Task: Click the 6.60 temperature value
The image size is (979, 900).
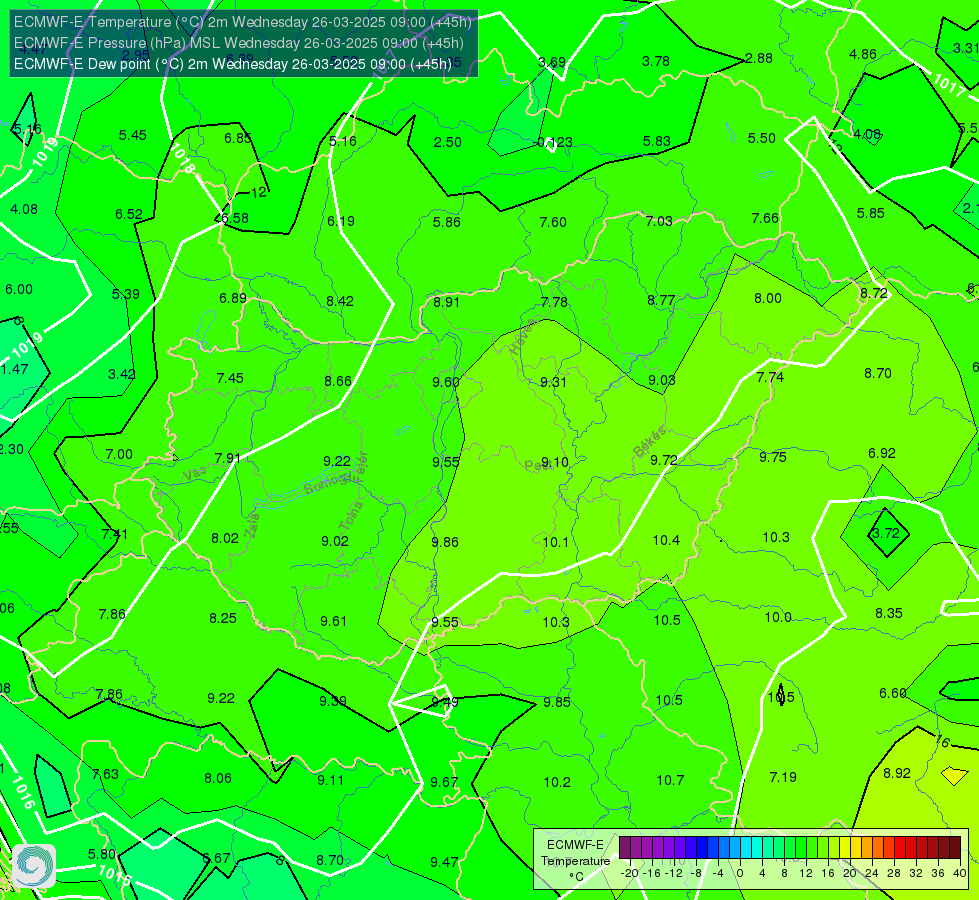Action: (x=893, y=693)
